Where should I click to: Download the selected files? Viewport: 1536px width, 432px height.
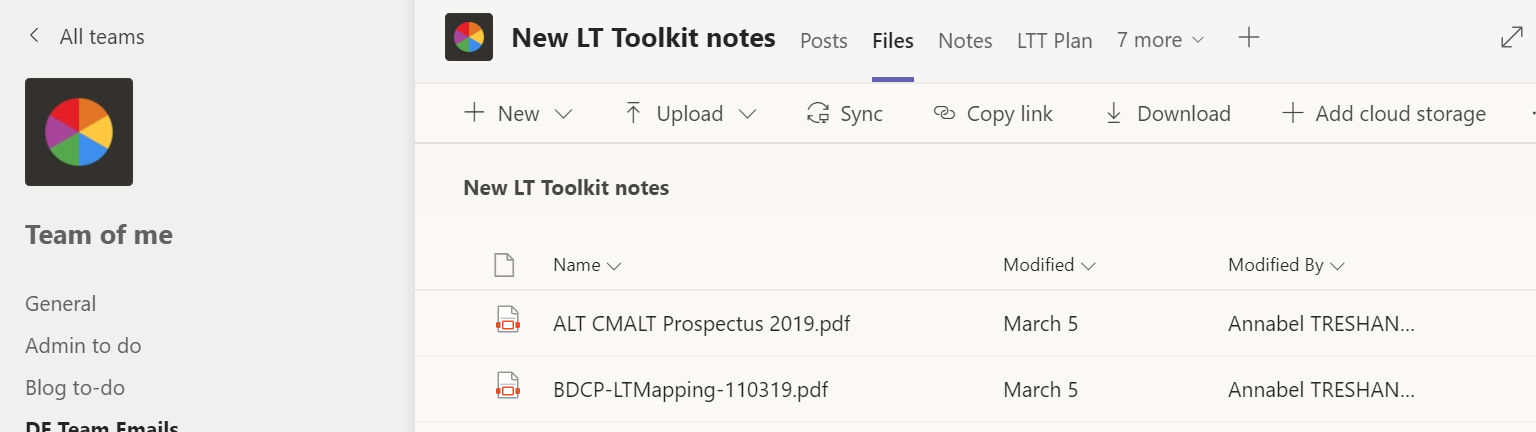[x=1167, y=114]
